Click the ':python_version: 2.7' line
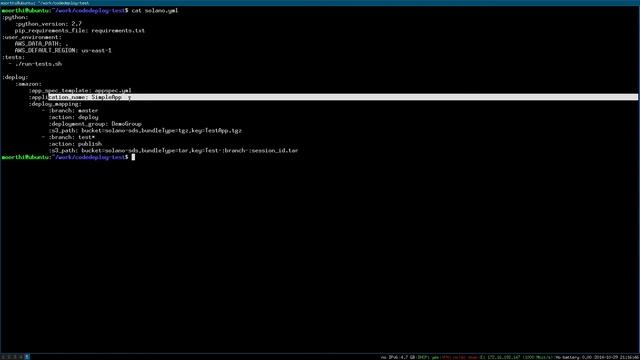 coord(48,24)
